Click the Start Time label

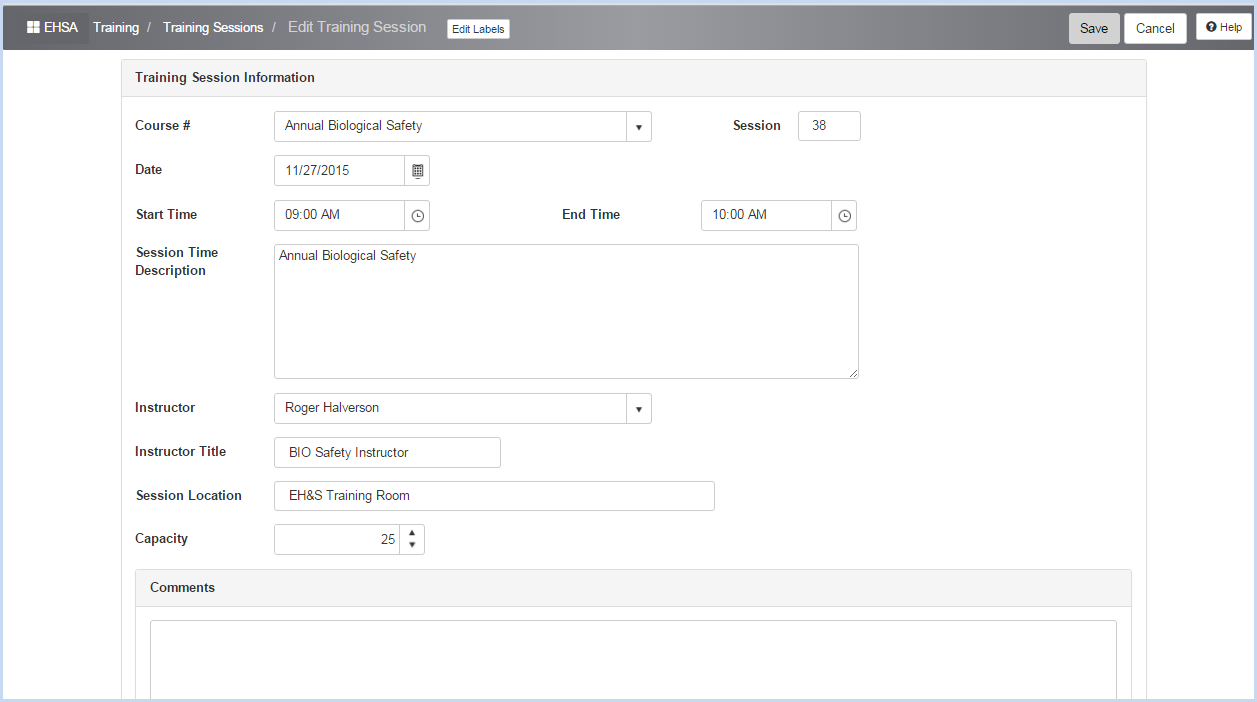(166, 215)
